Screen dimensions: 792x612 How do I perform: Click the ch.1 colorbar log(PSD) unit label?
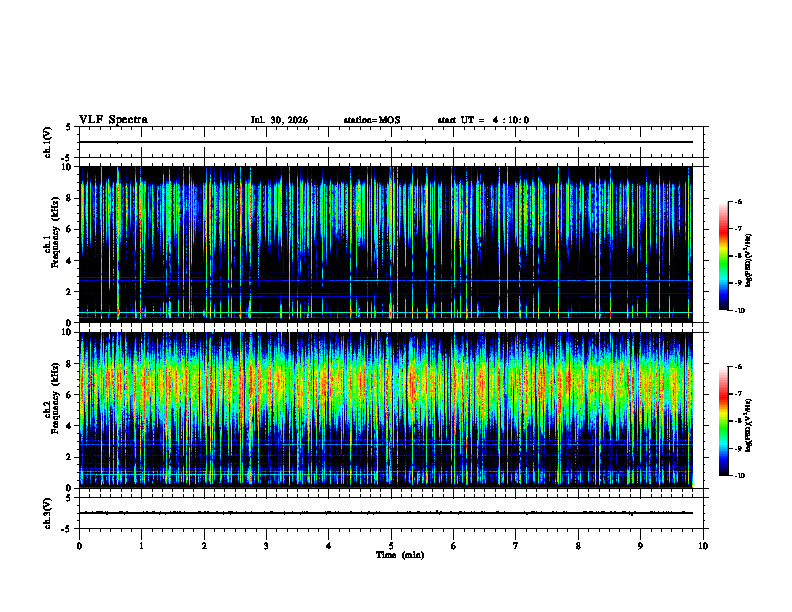tap(749, 261)
